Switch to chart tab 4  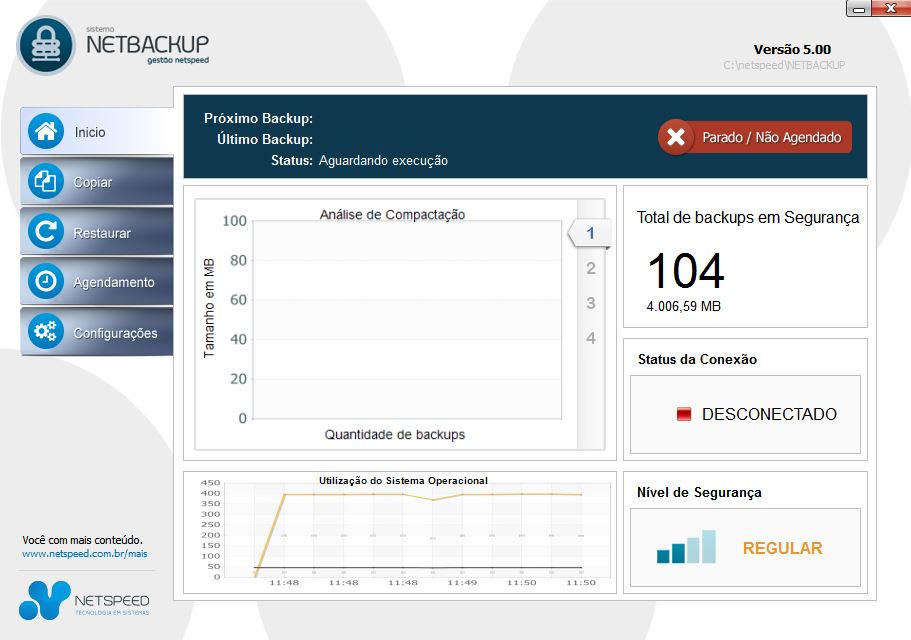coord(591,338)
